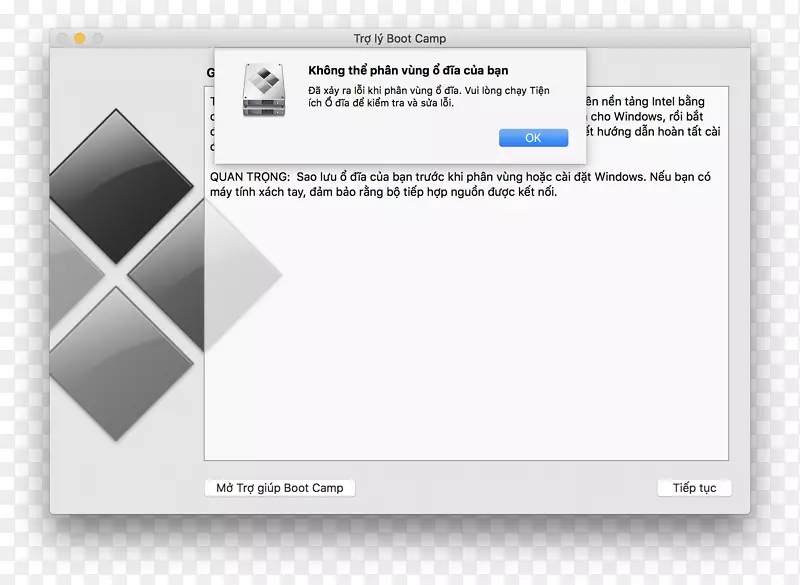Open Mở Trợ giúp Boot Camp help
This screenshot has width=800, height=585.
coord(280,488)
